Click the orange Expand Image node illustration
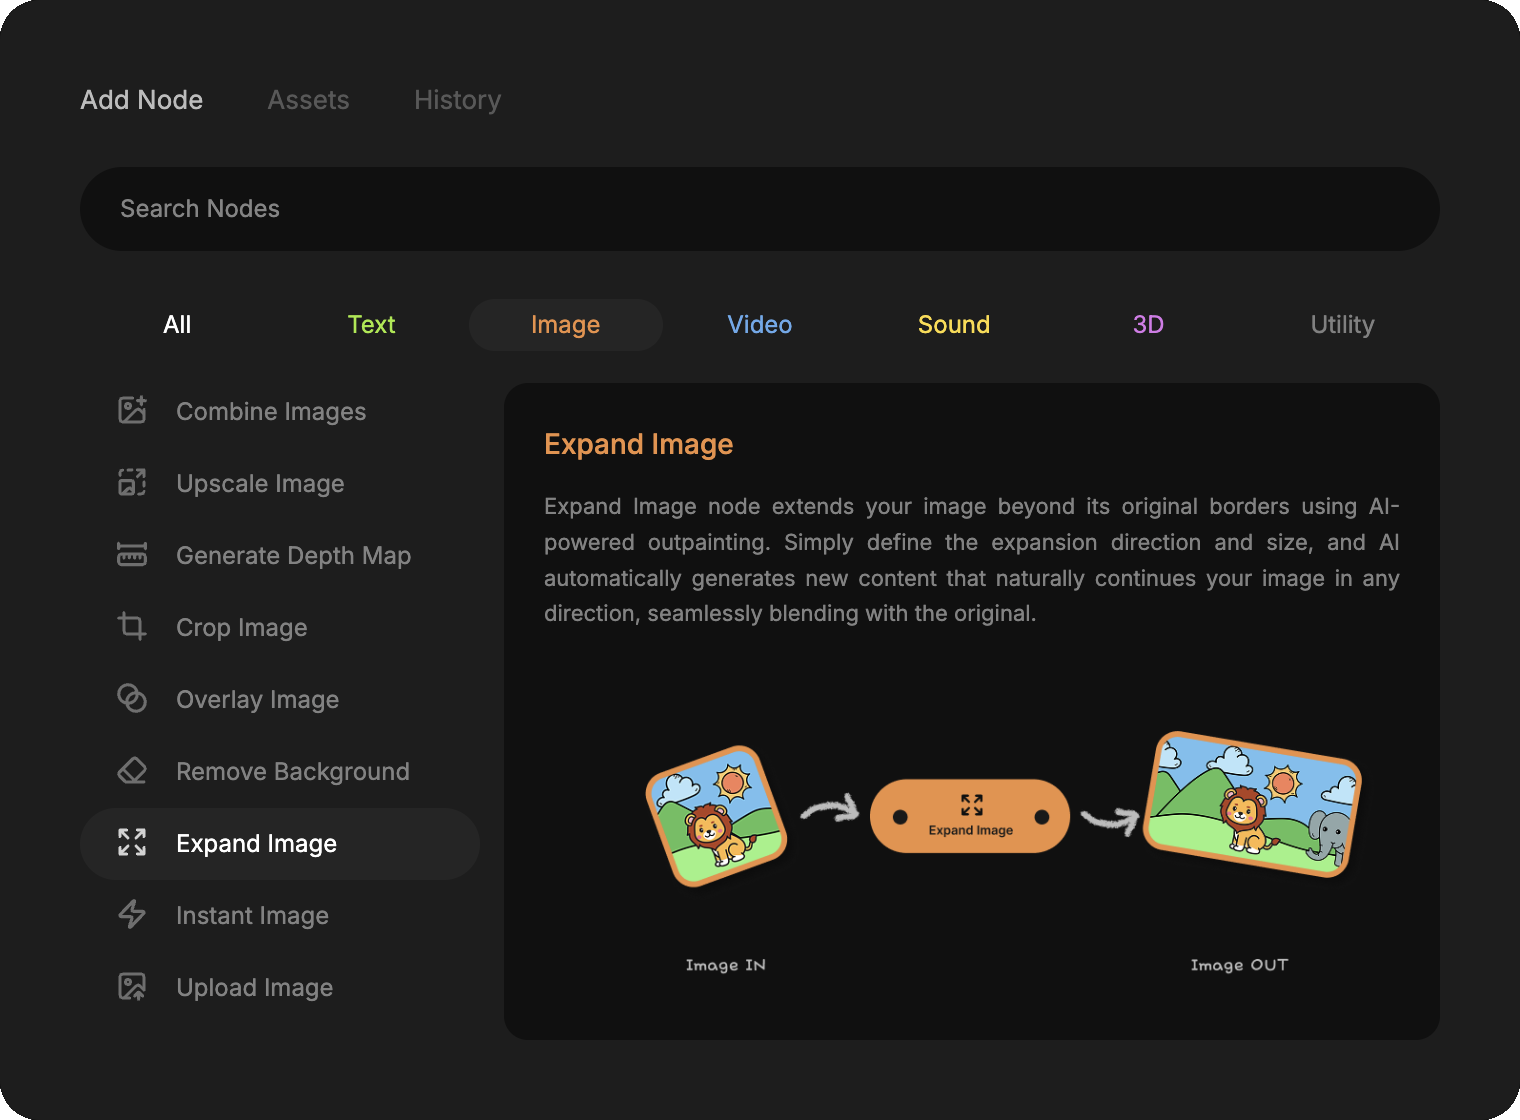 click(x=969, y=816)
